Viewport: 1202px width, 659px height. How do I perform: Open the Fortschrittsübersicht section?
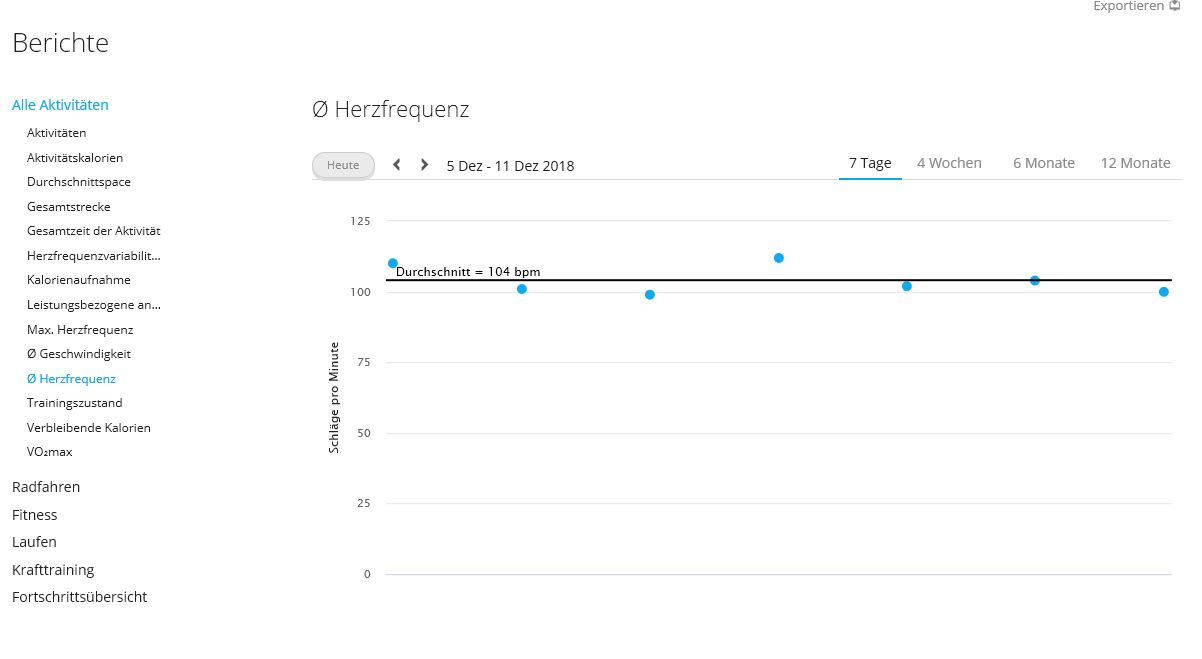[x=79, y=597]
